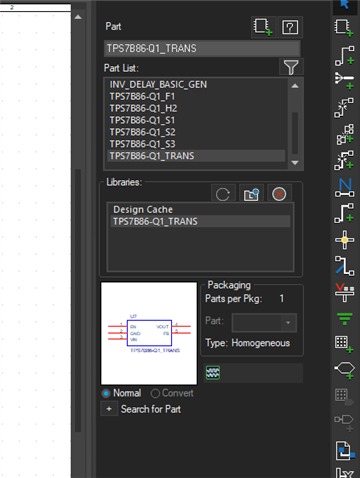
Task: Refresh the libraries list
Action: point(223,194)
